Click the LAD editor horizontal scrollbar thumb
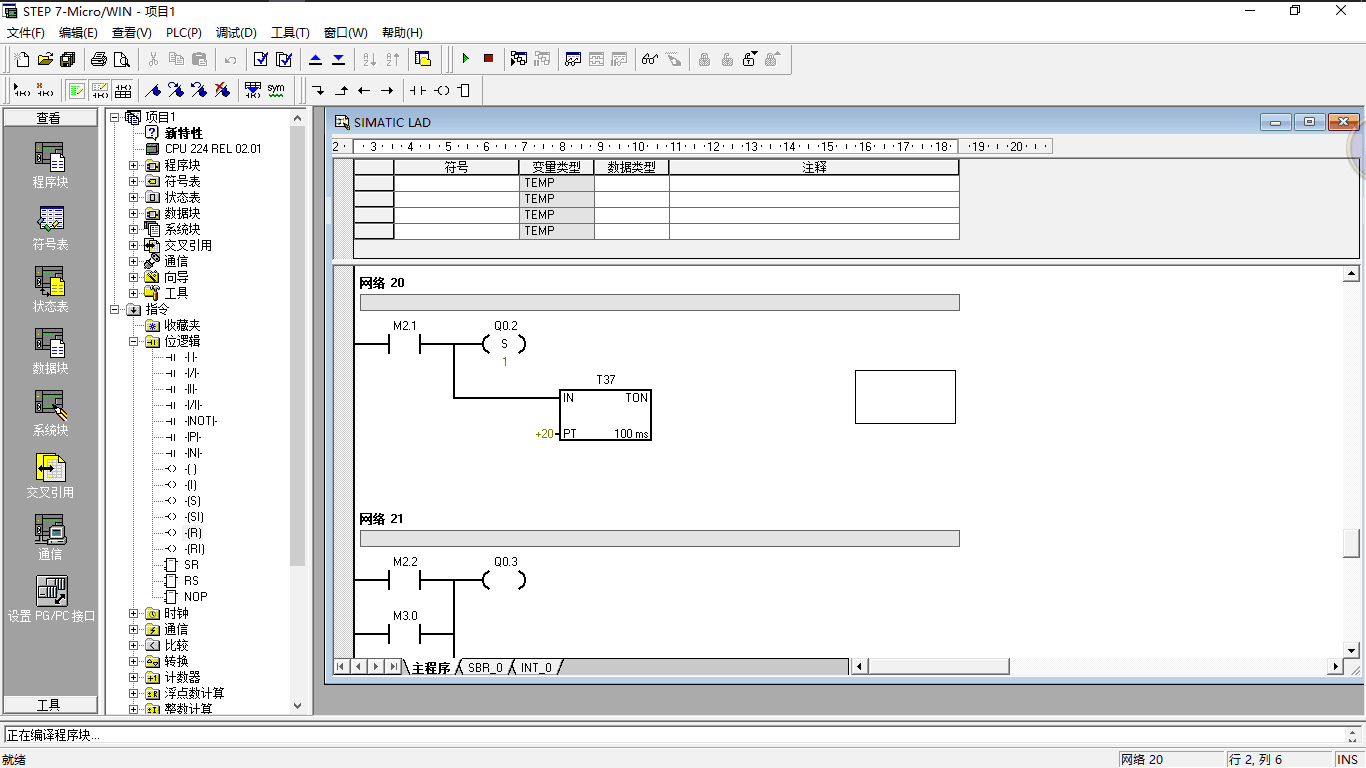 click(x=938, y=666)
